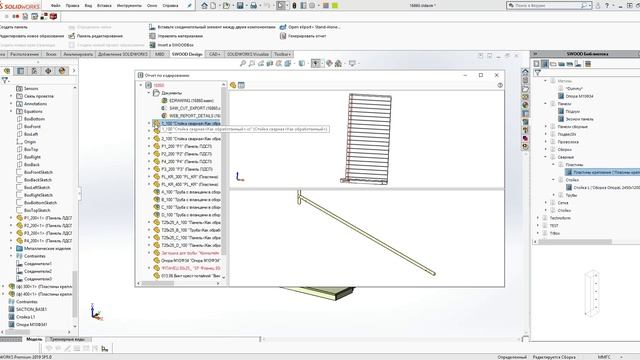Expand Металлические изделия in feature tree

coord(11,248)
